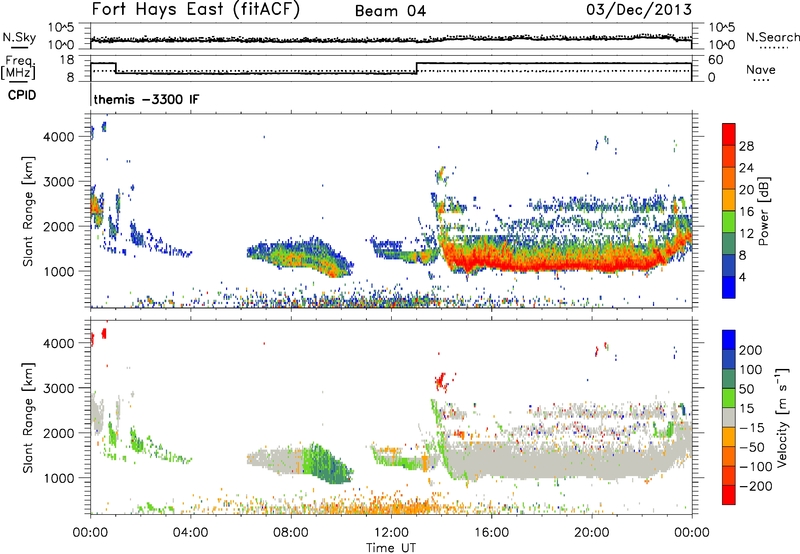This screenshot has width=800, height=554.
Task: Click the 'themis -3300 IF' text
Action: [146, 99]
